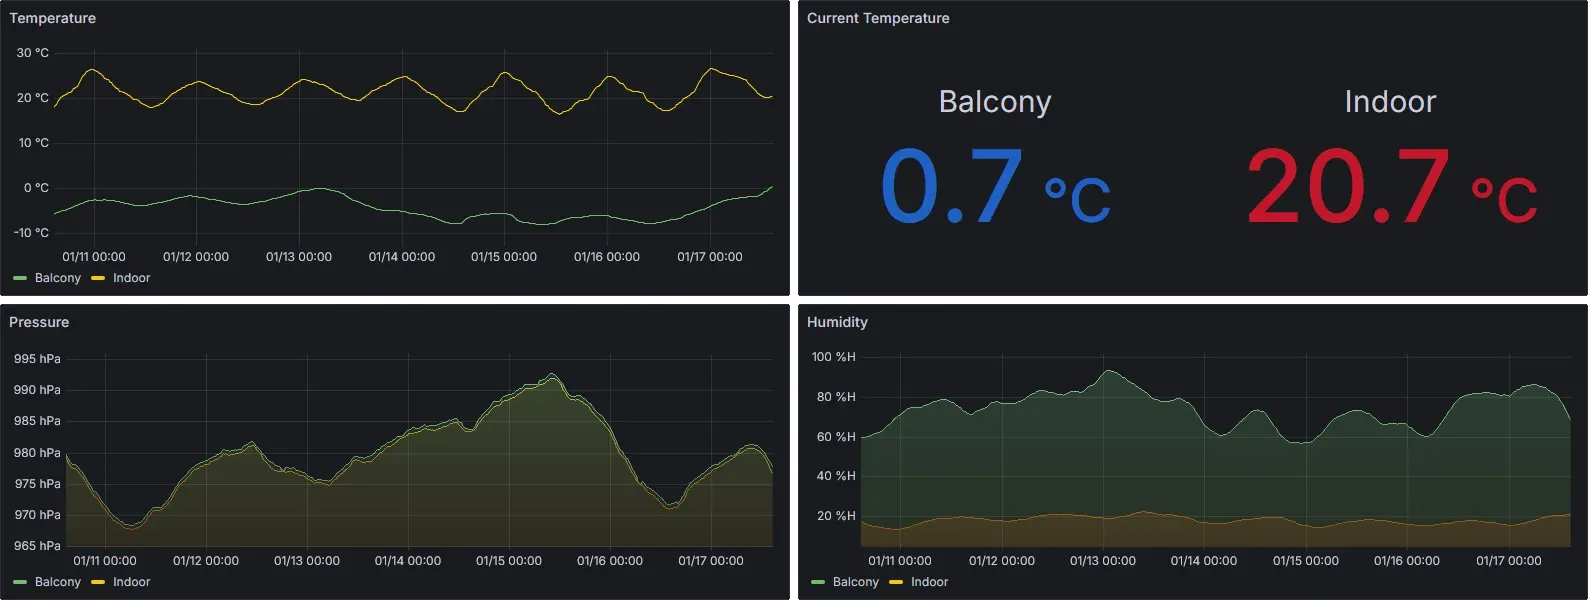Toggle Indoor series in the Temperature legend

point(131,278)
